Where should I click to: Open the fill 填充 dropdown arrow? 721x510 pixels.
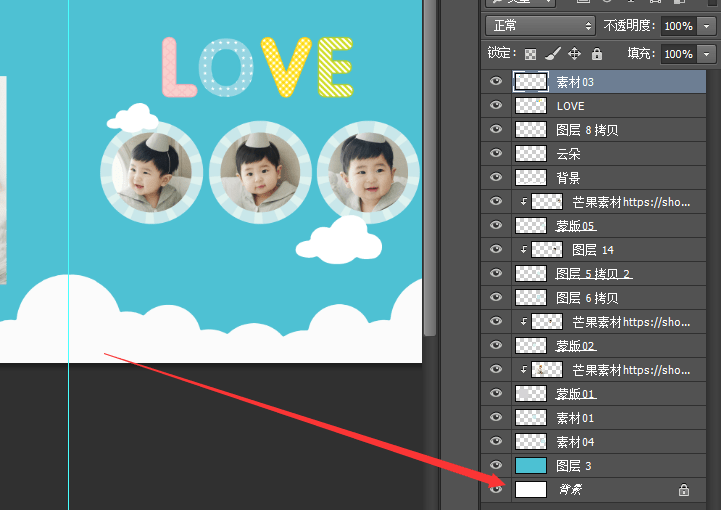pyautogui.click(x=706, y=54)
